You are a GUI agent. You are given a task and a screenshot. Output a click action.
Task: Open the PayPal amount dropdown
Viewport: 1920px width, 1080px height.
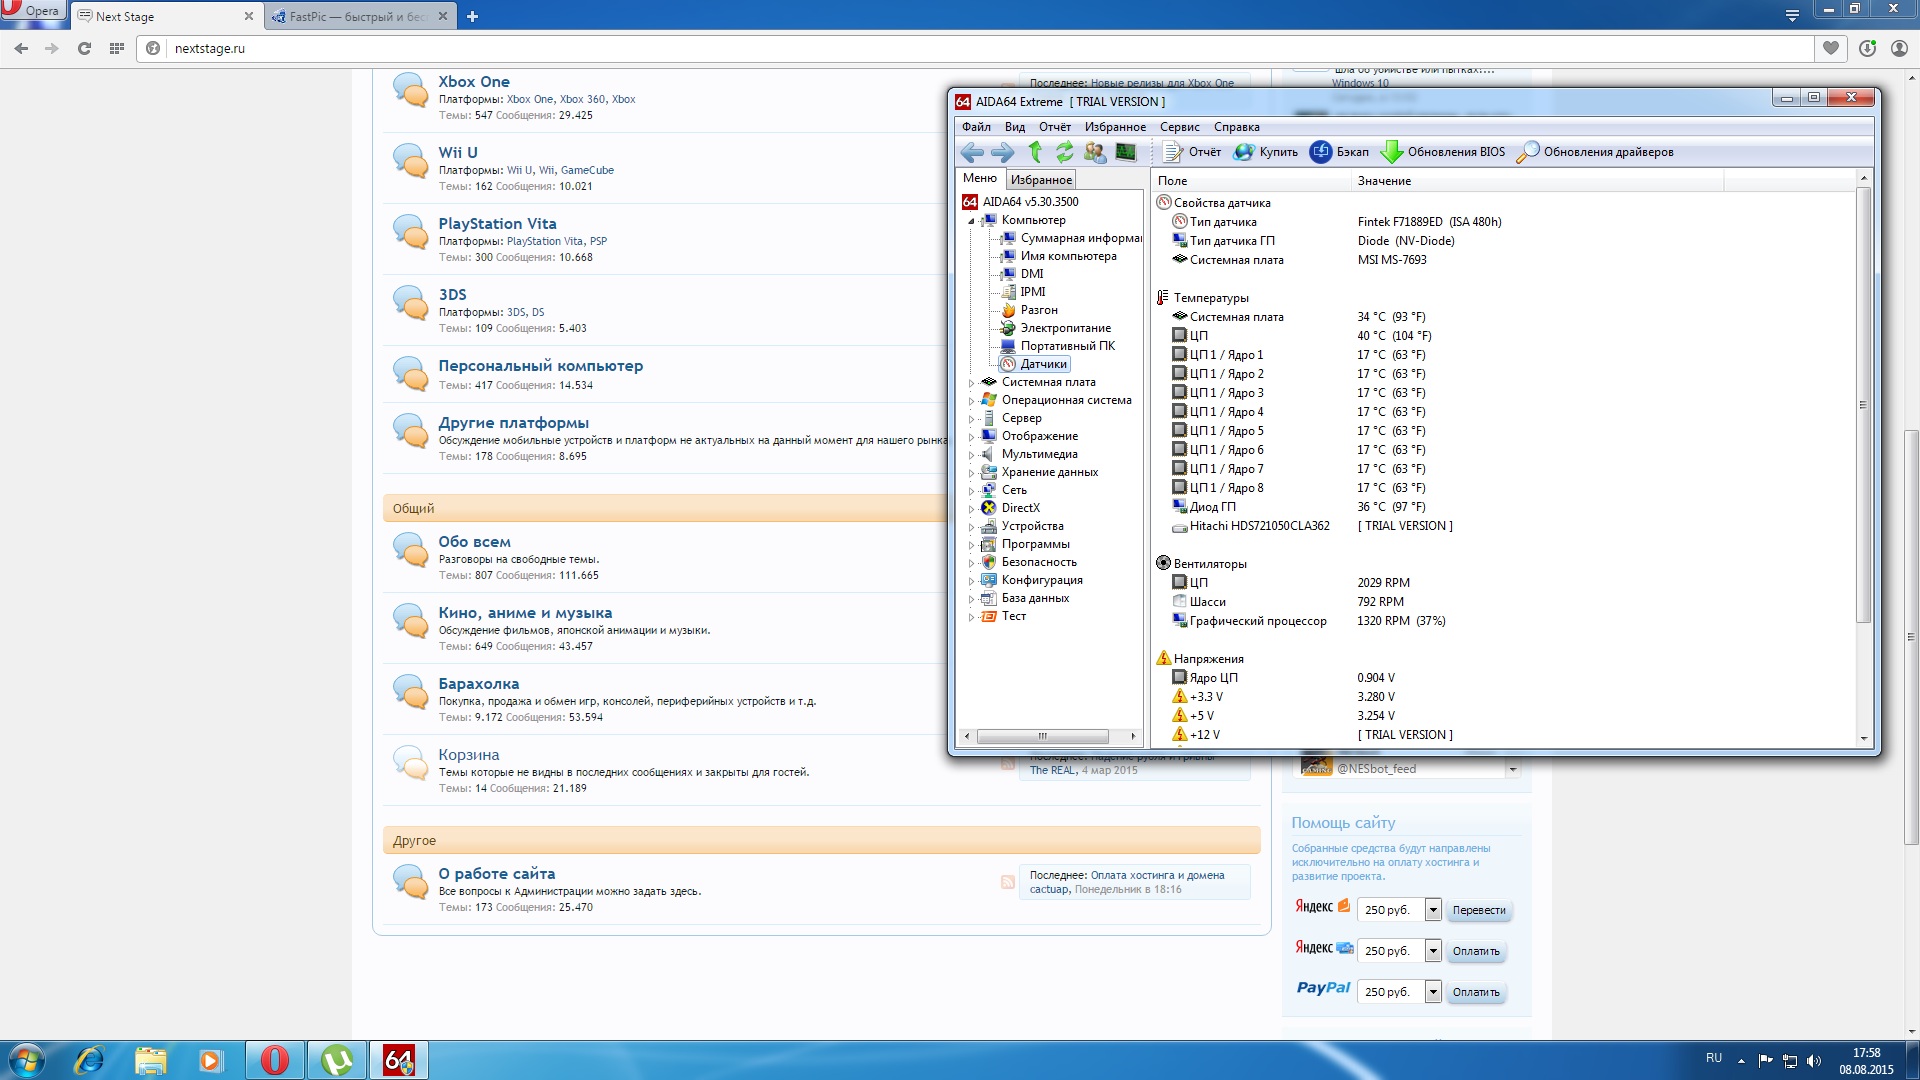click(x=1432, y=992)
